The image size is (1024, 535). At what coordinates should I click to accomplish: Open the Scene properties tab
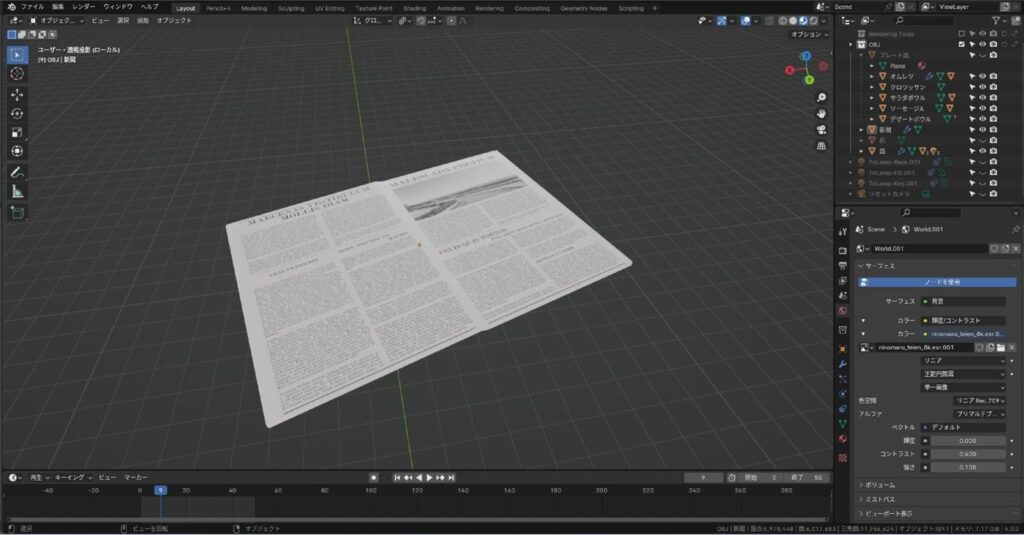842,295
